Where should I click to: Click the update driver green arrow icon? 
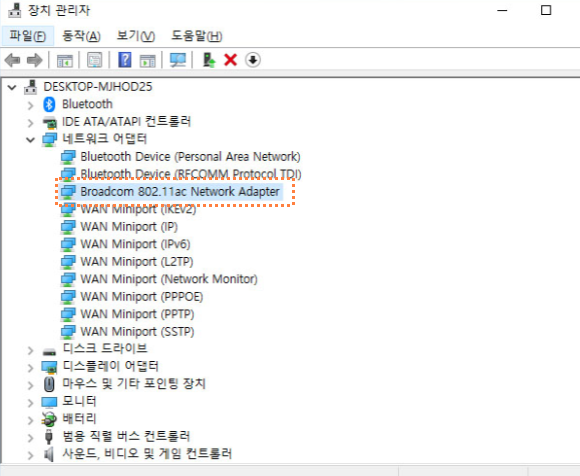209,60
